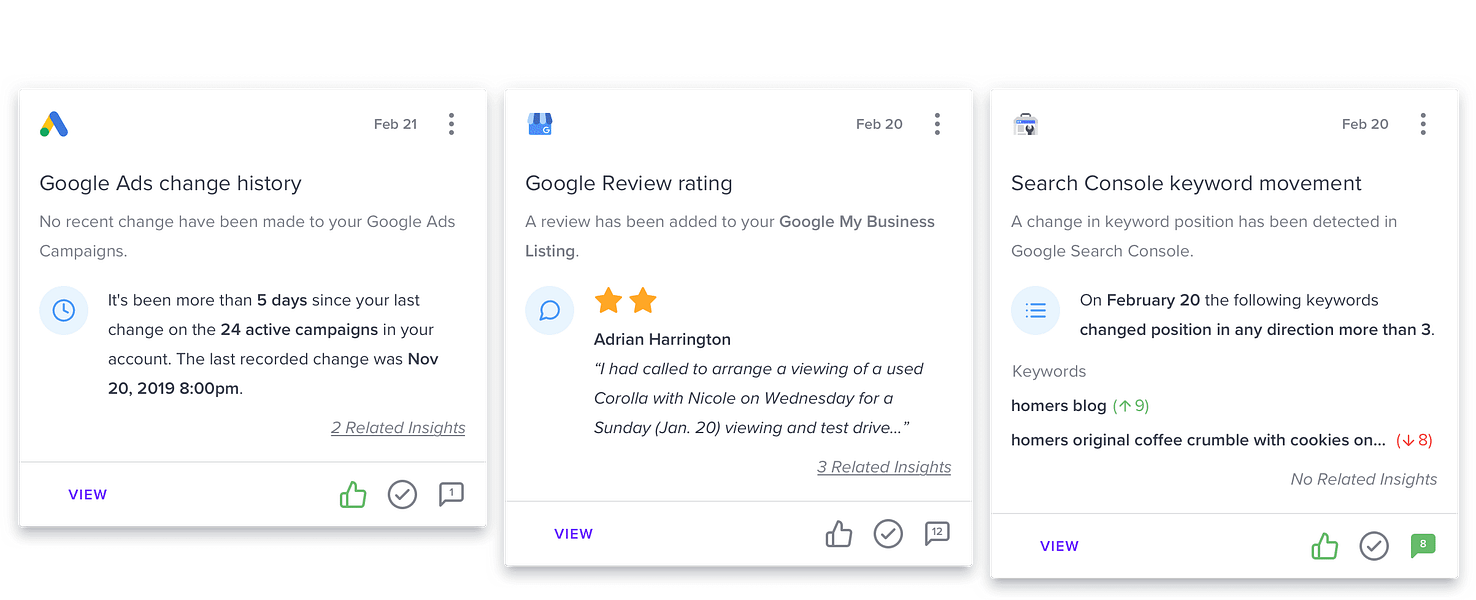Click the 'Keywords' section label
This screenshot has height=600, width=1476.
tap(1049, 371)
